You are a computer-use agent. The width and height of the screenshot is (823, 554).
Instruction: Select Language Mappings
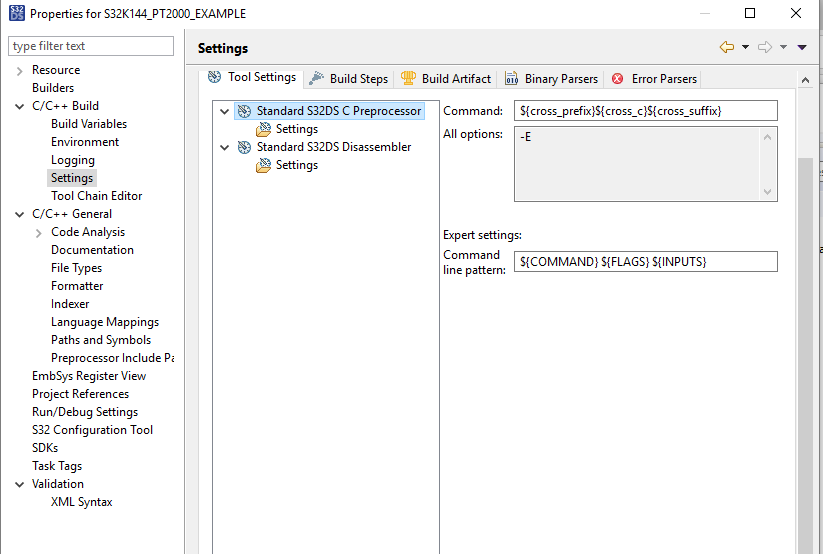pos(105,322)
